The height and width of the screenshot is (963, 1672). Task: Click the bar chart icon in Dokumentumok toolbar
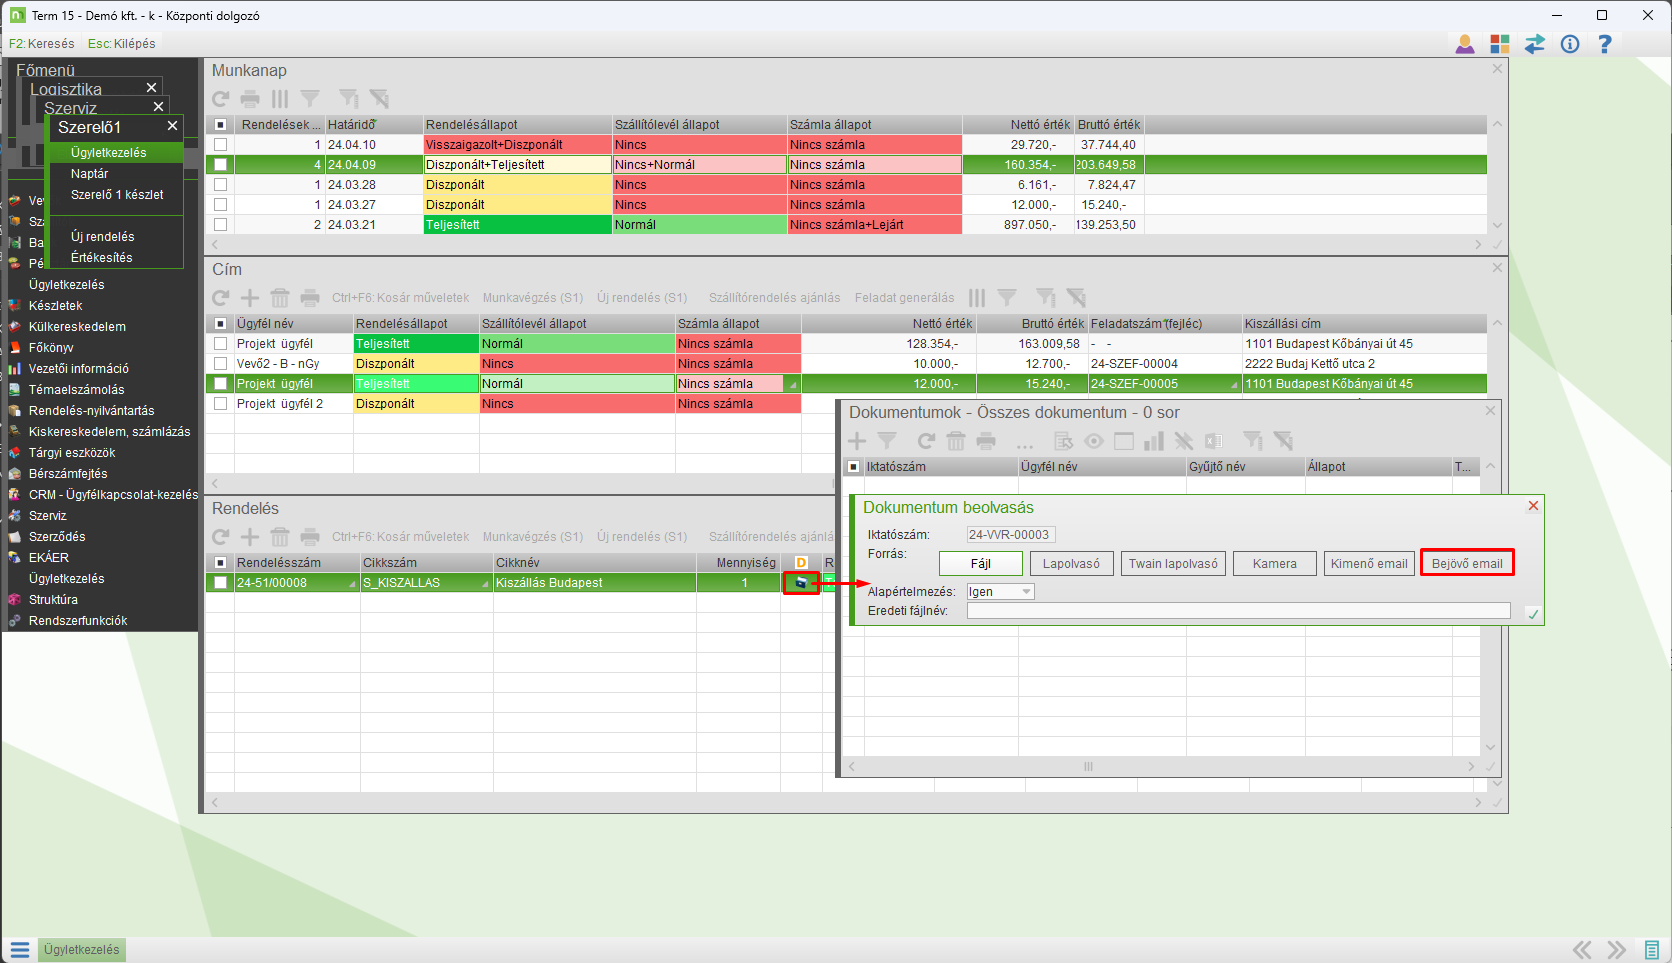(x=1154, y=441)
